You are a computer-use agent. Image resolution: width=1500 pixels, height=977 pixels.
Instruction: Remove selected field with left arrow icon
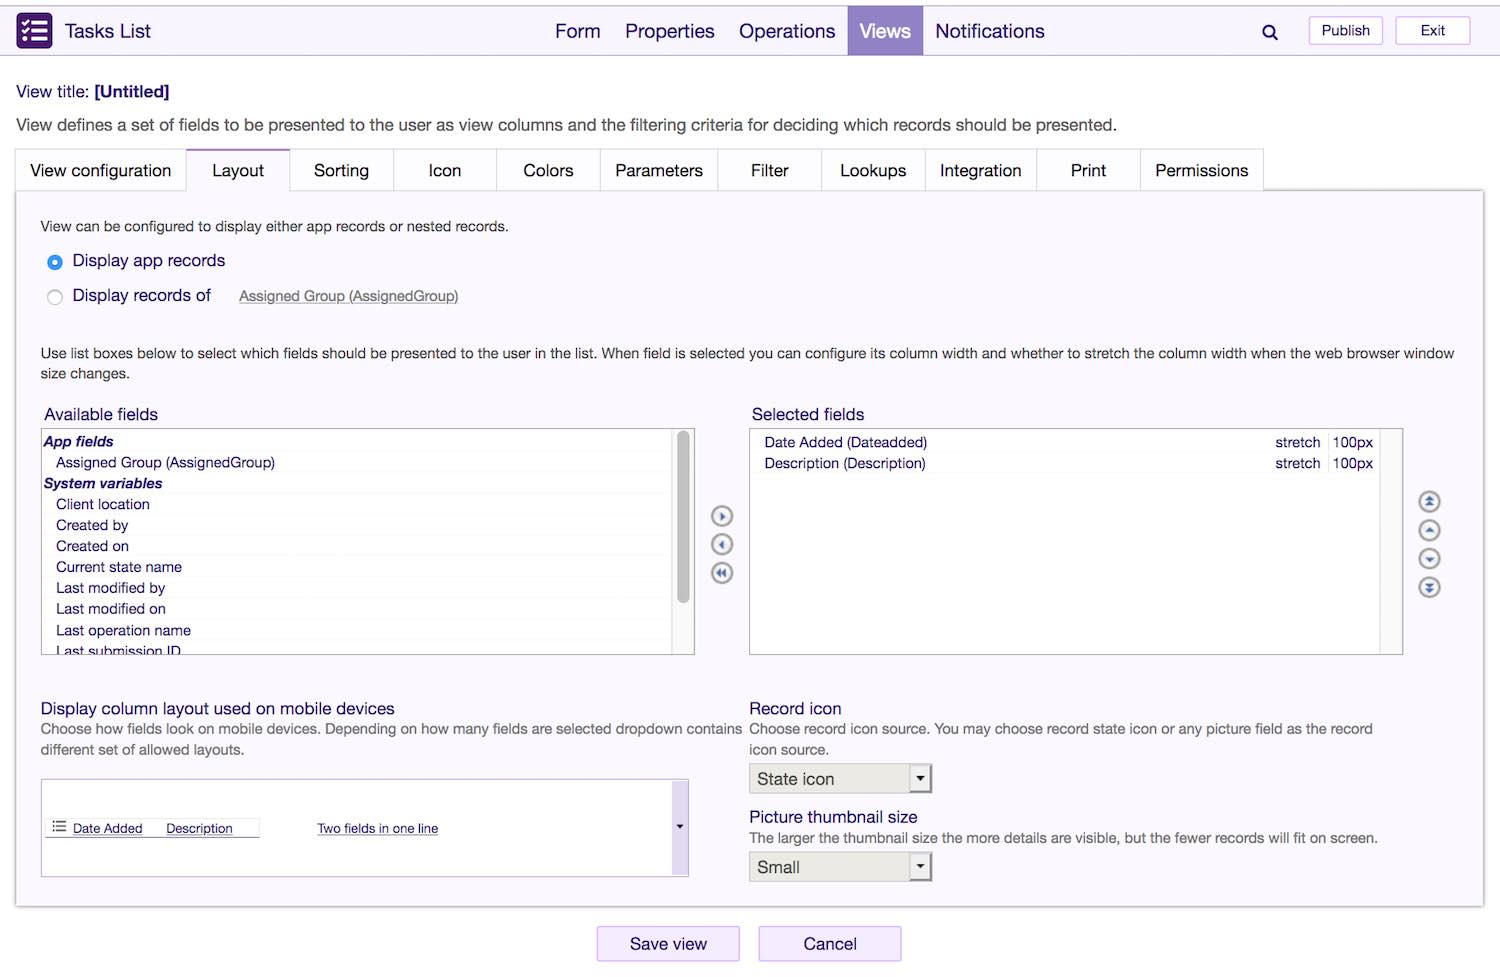[x=722, y=544]
